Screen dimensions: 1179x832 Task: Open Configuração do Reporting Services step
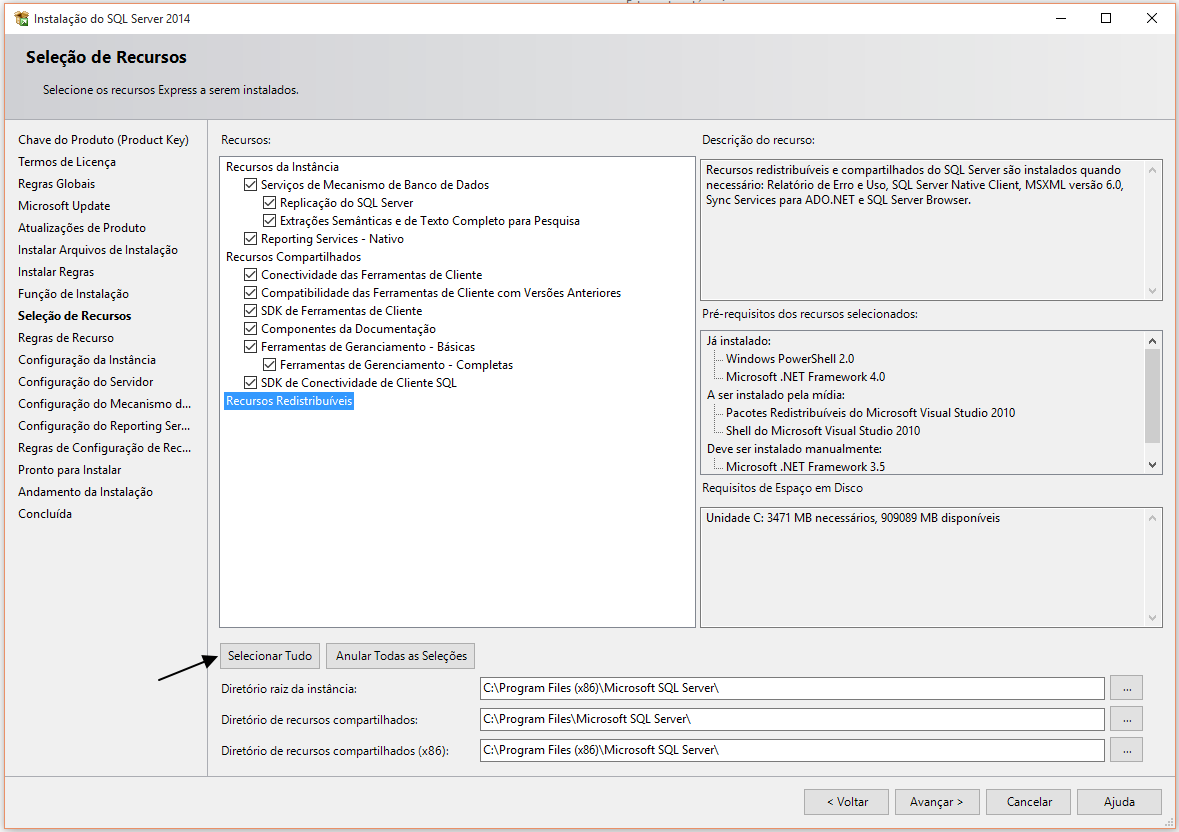pos(104,426)
